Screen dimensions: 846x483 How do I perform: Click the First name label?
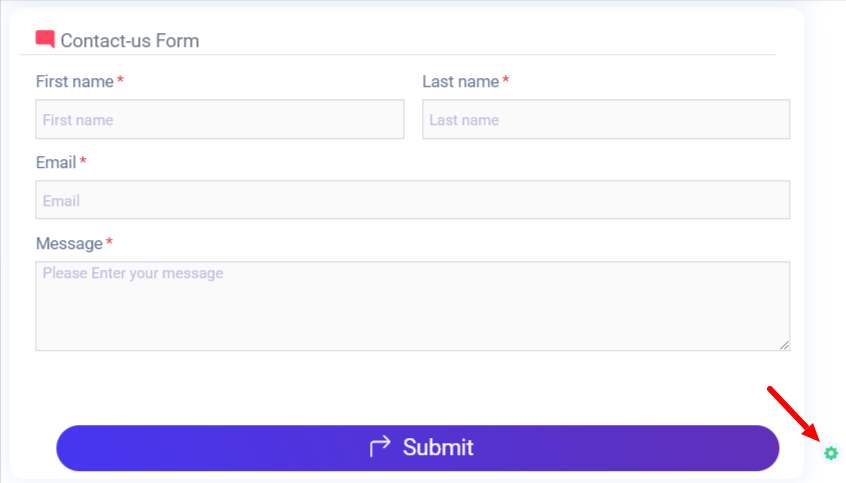[75, 81]
